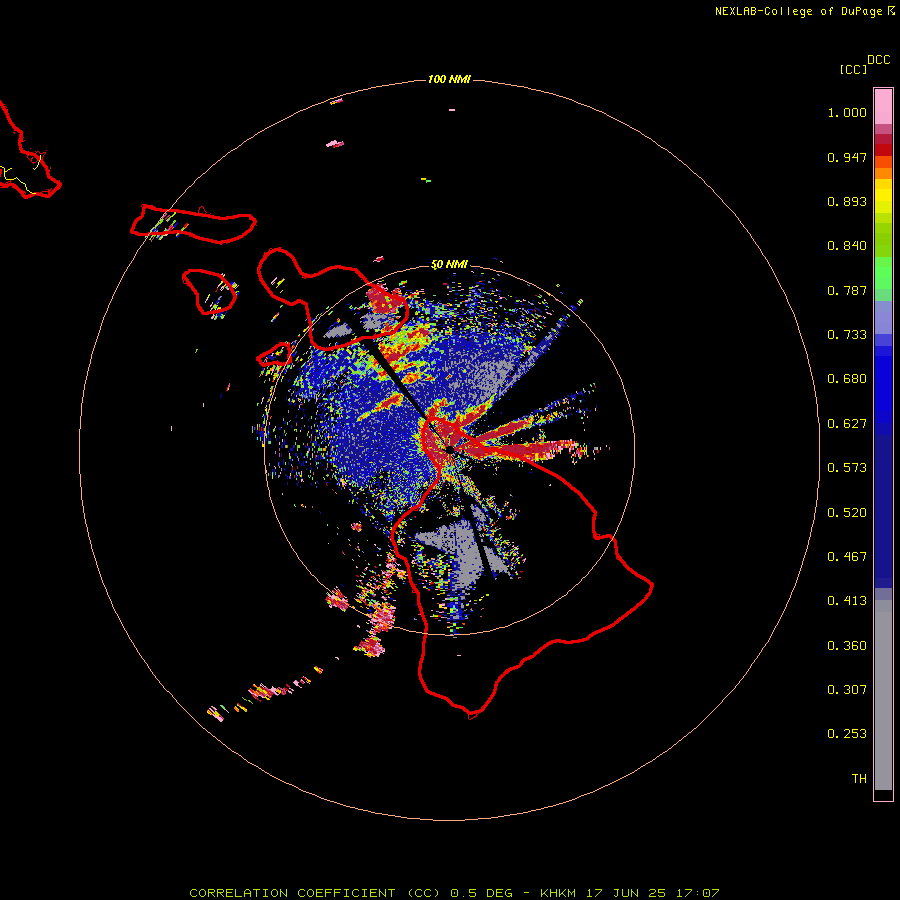Click the 0.840 legend value
Image resolution: width=900 pixels, height=900 pixels.
click(847, 246)
